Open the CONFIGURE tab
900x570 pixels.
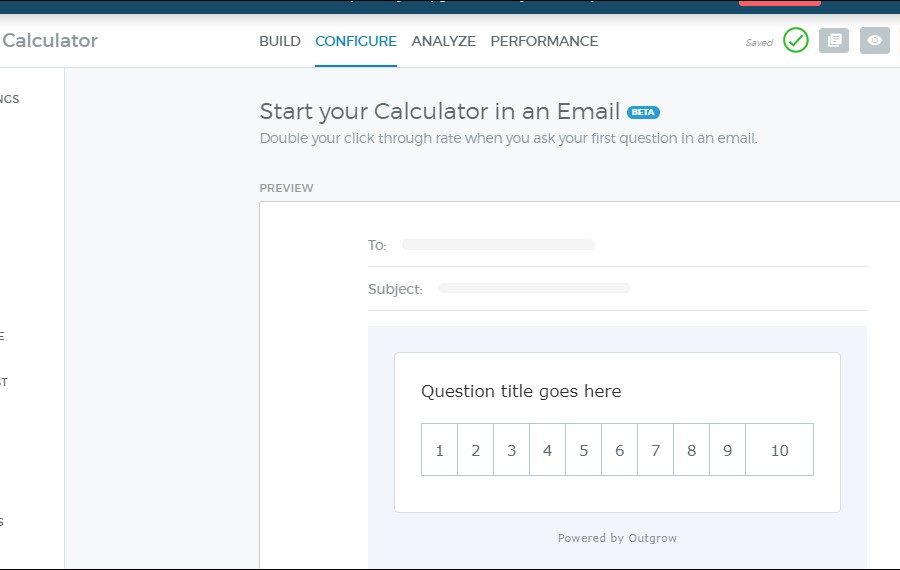click(356, 42)
